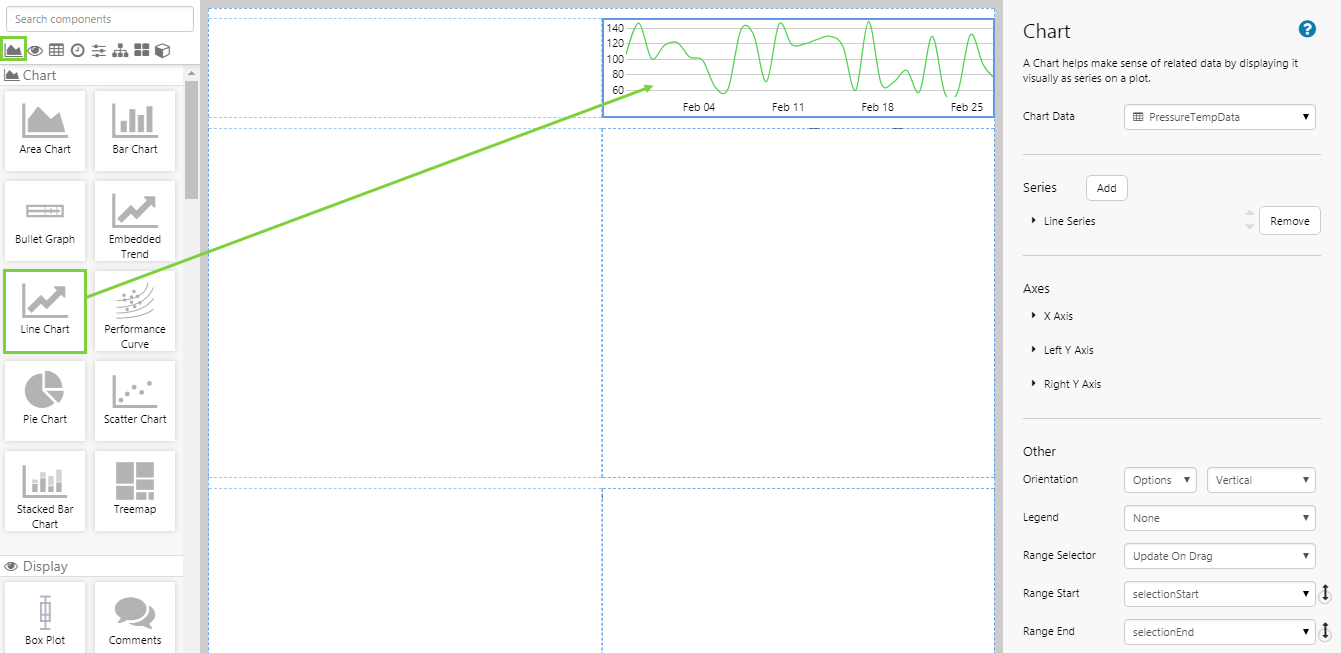Image resolution: width=1341 pixels, height=653 pixels.
Task: Open the Chart Data dropdown
Action: [x=1219, y=117]
